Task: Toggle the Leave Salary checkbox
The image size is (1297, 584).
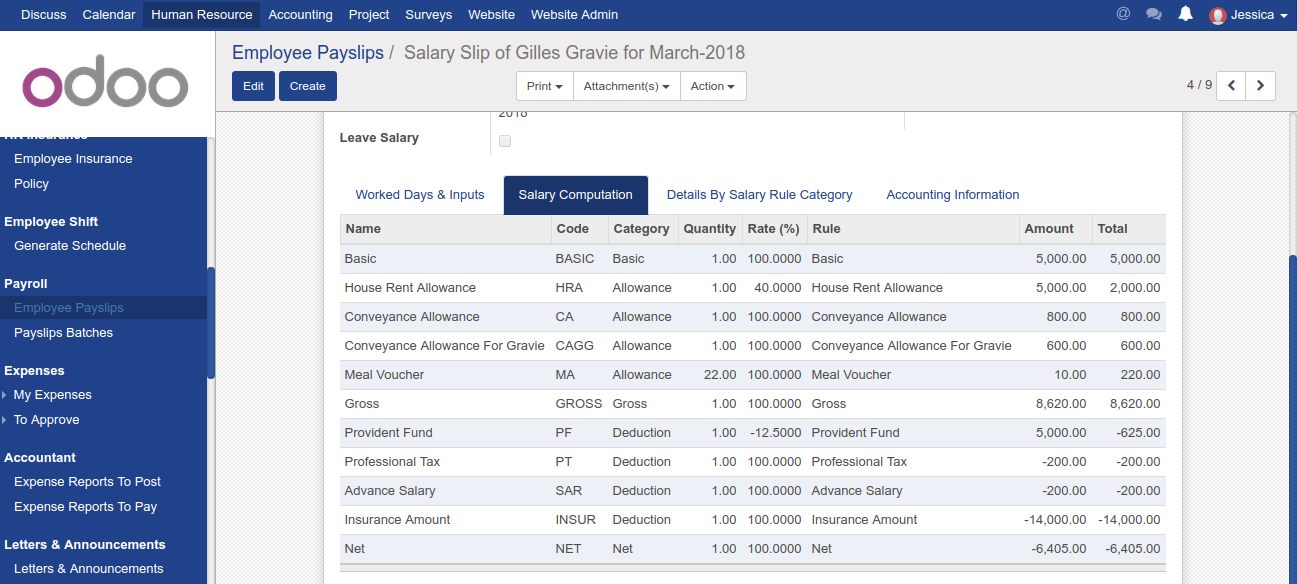Action: click(505, 141)
